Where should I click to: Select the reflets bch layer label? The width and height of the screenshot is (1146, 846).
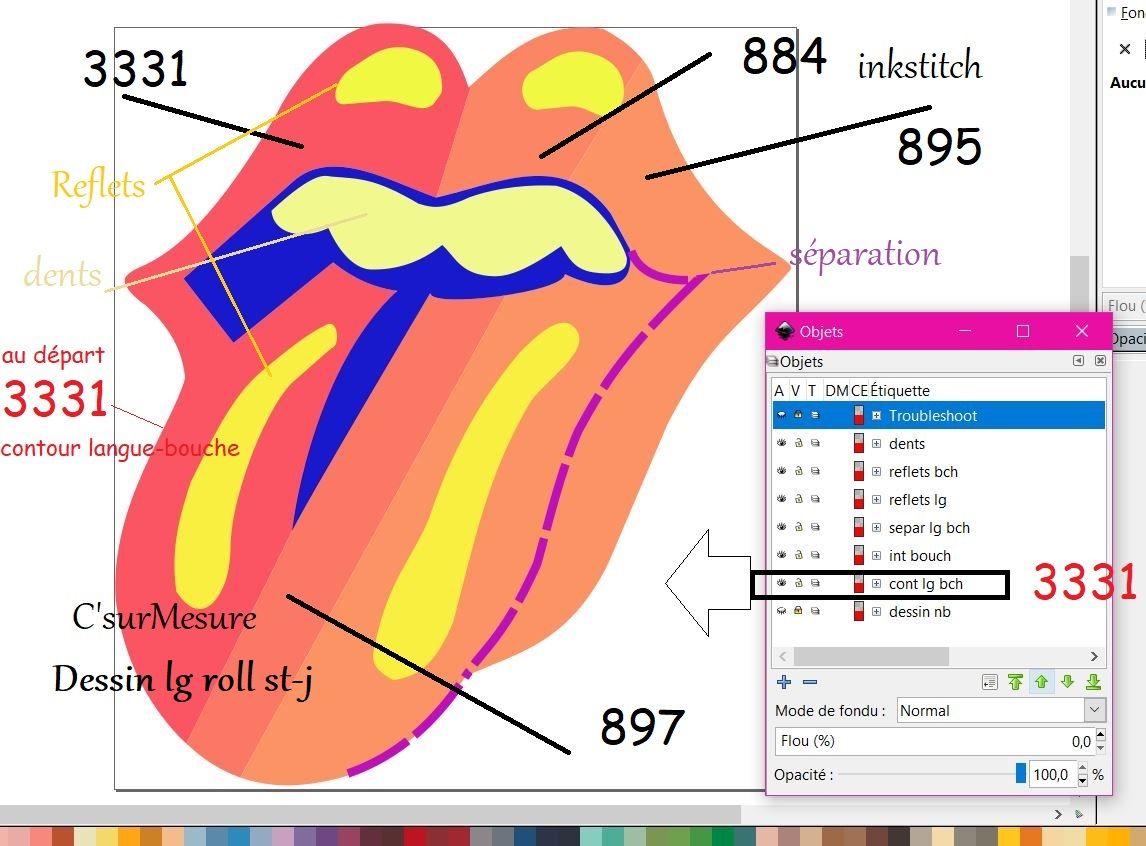[x=923, y=471]
